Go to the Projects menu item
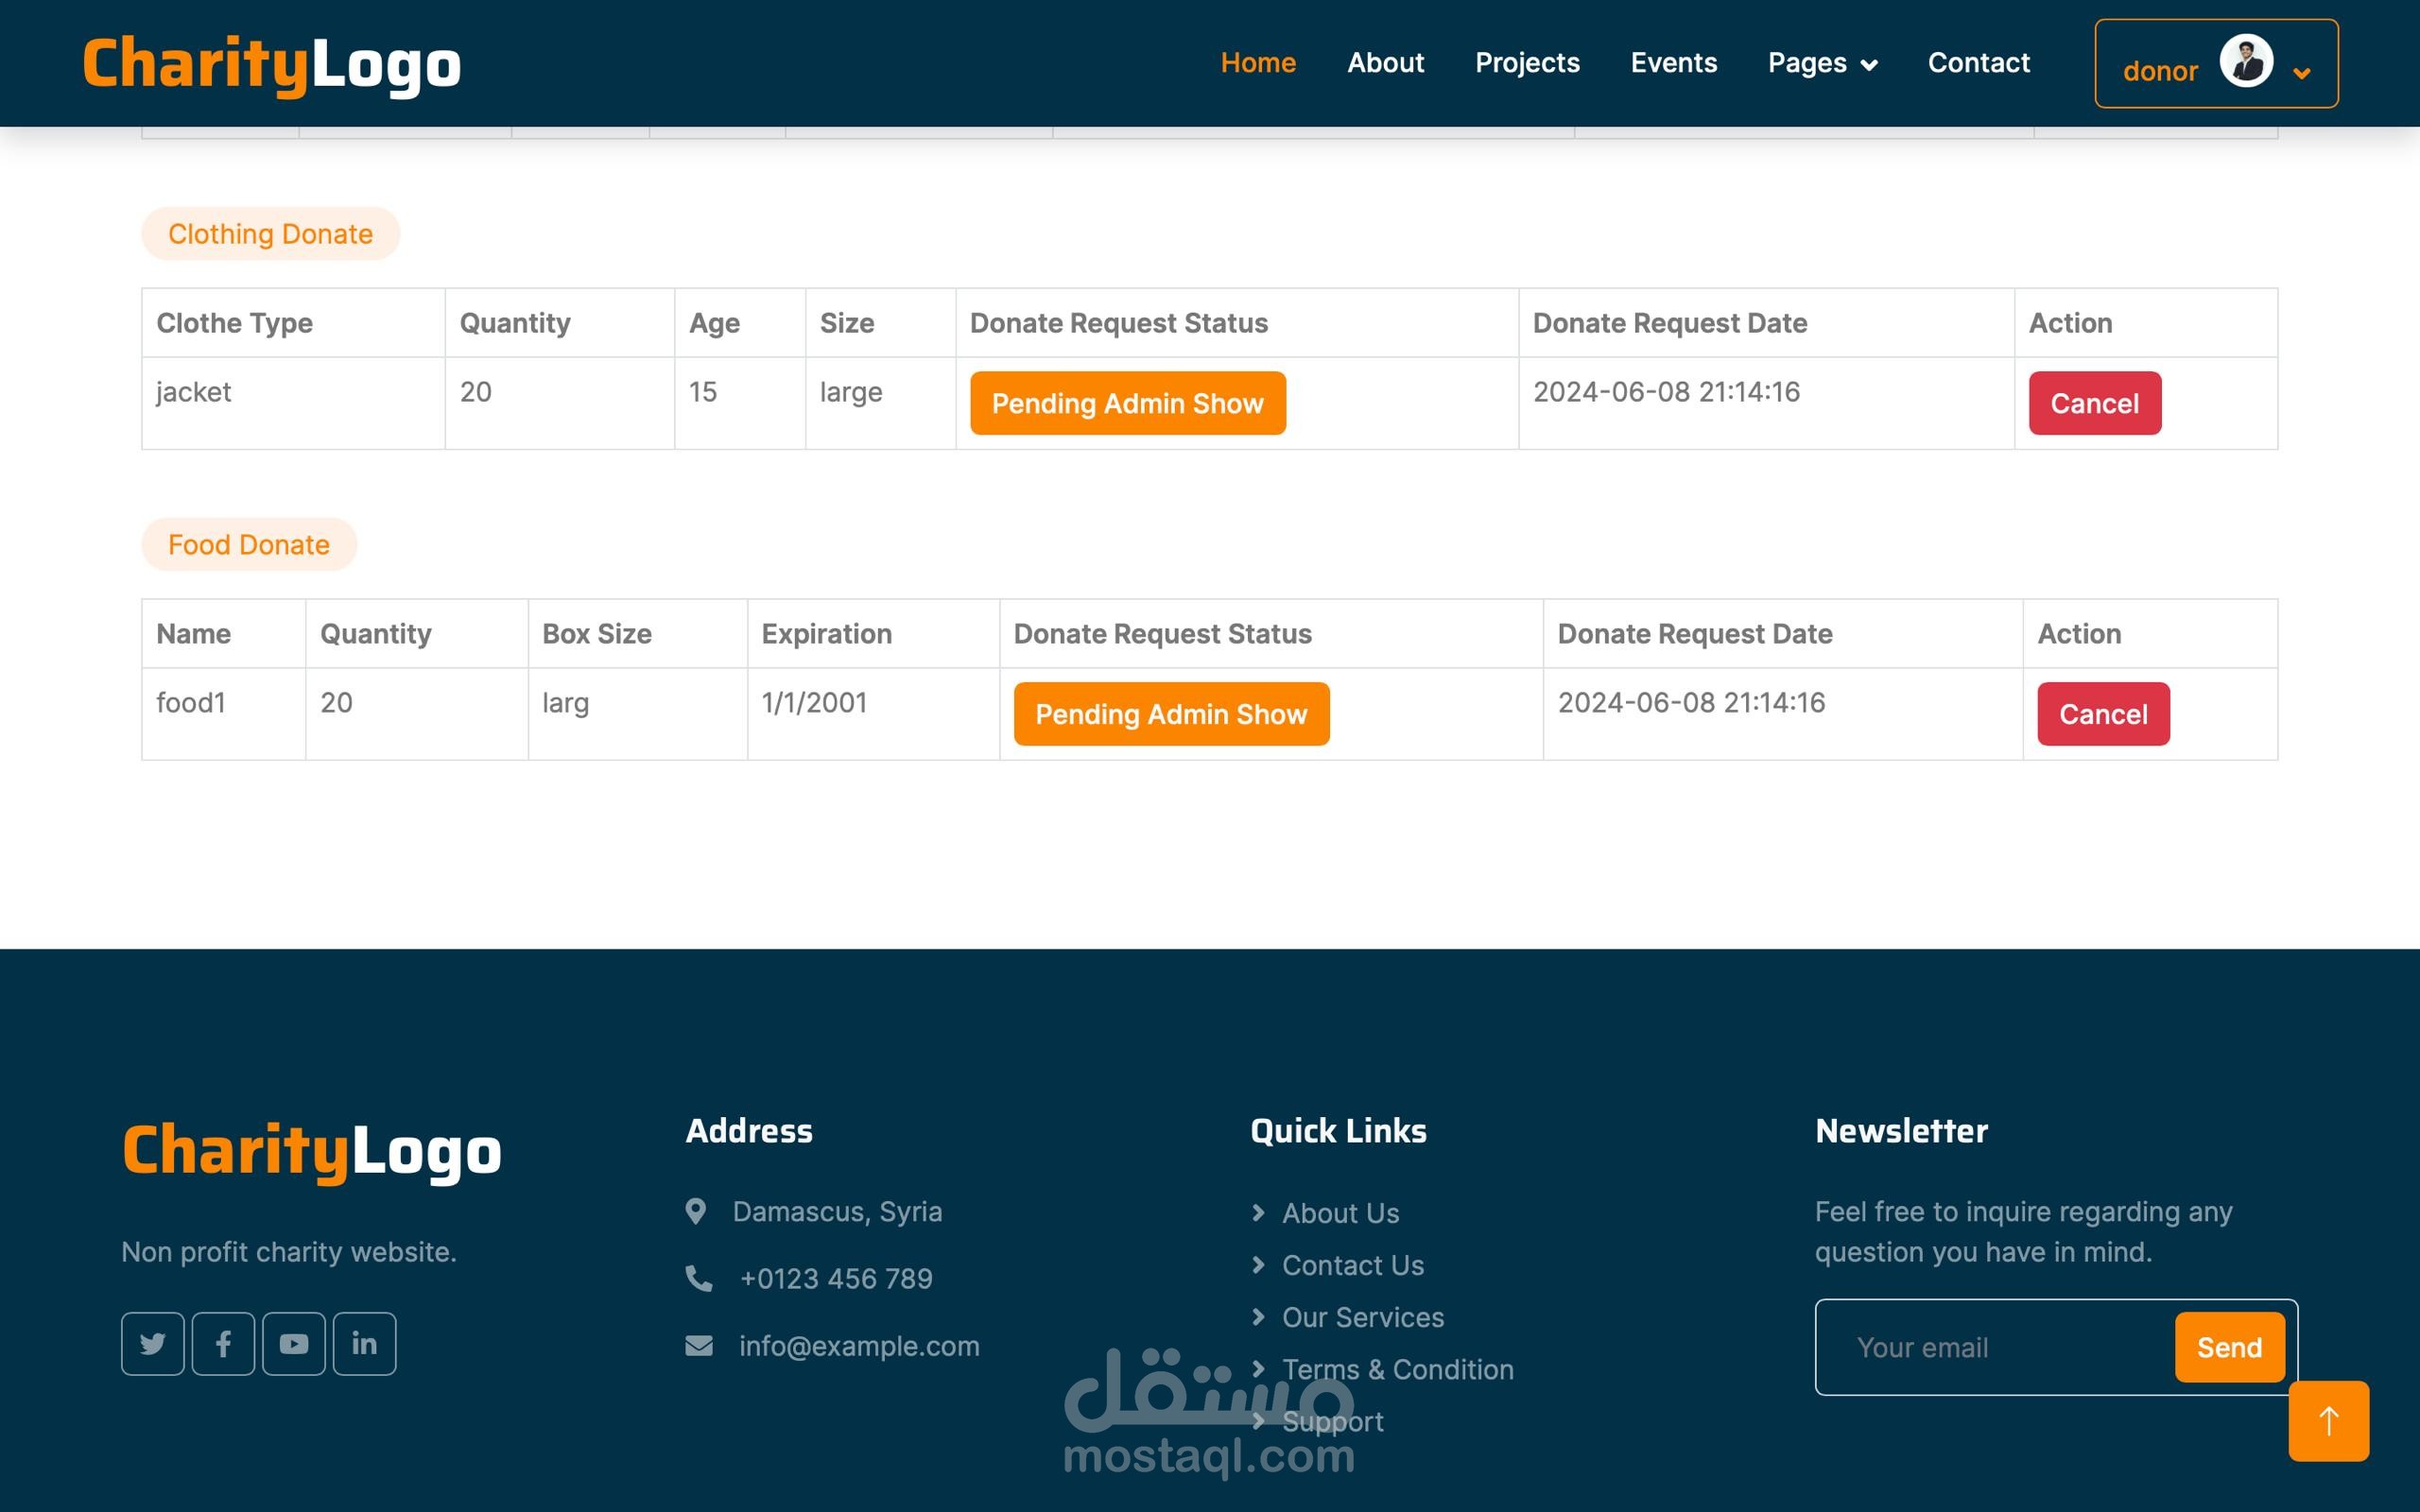Viewport: 2420px width, 1512px height. (x=1527, y=63)
